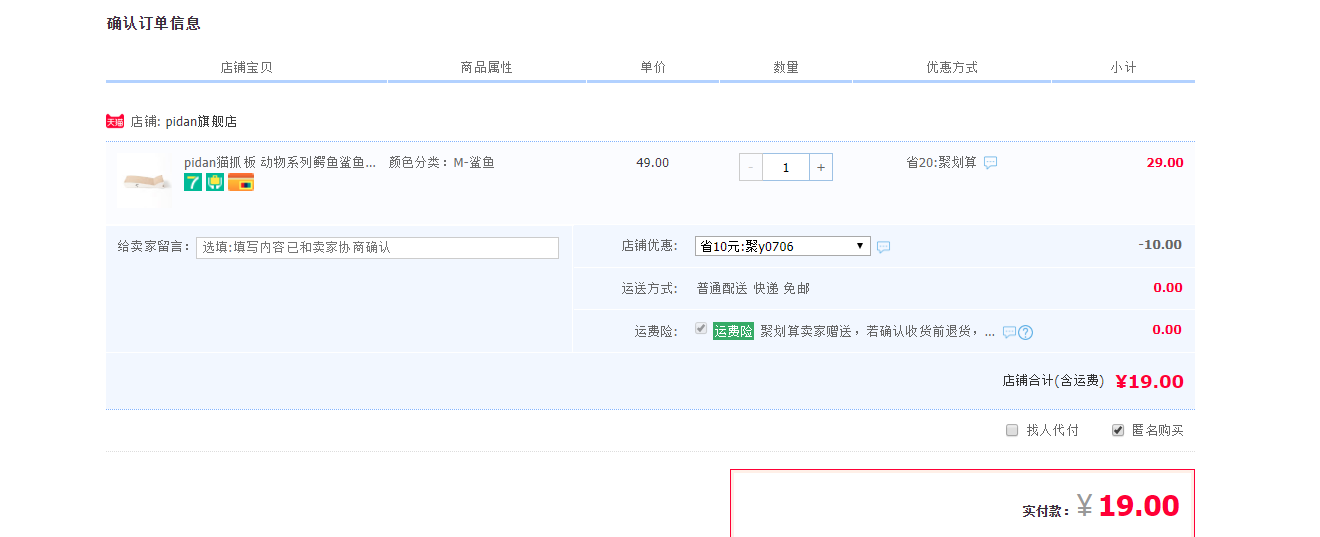Image resolution: width=1320 pixels, height=537 pixels.
Task: Click shop total ¥19.00
Action: coord(1149,381)
